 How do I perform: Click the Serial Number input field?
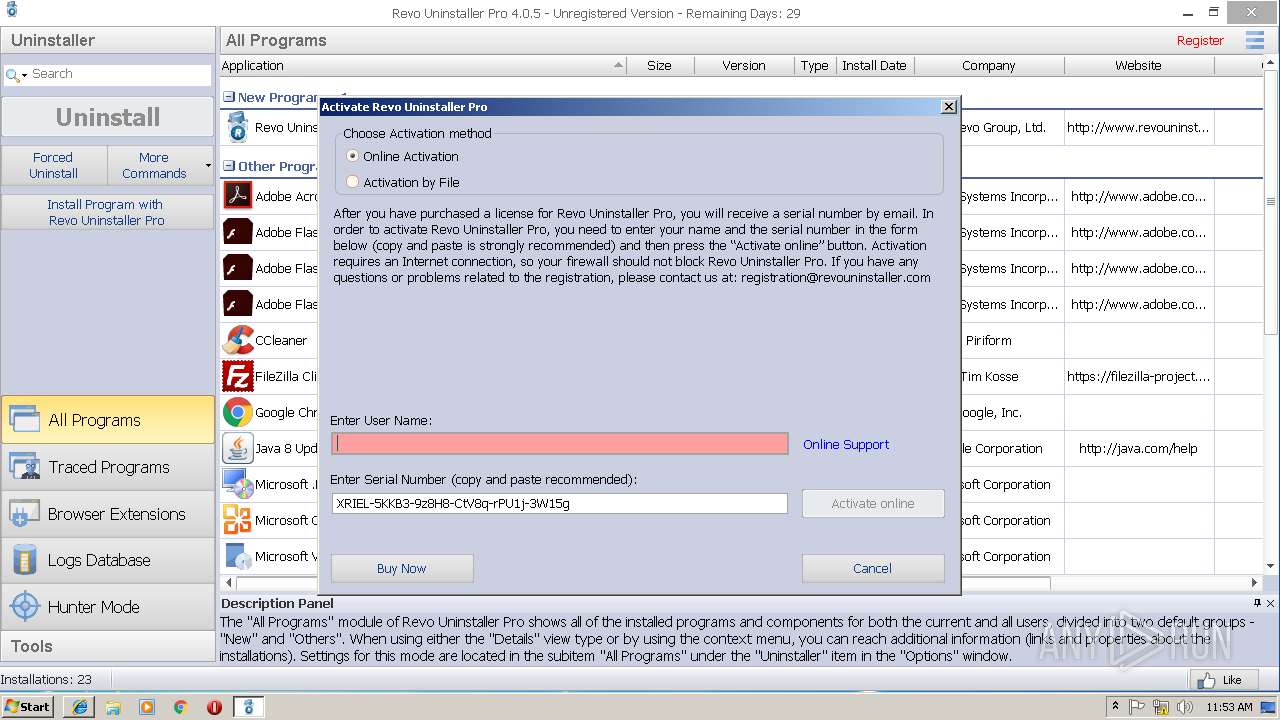[x=560, y=503]
